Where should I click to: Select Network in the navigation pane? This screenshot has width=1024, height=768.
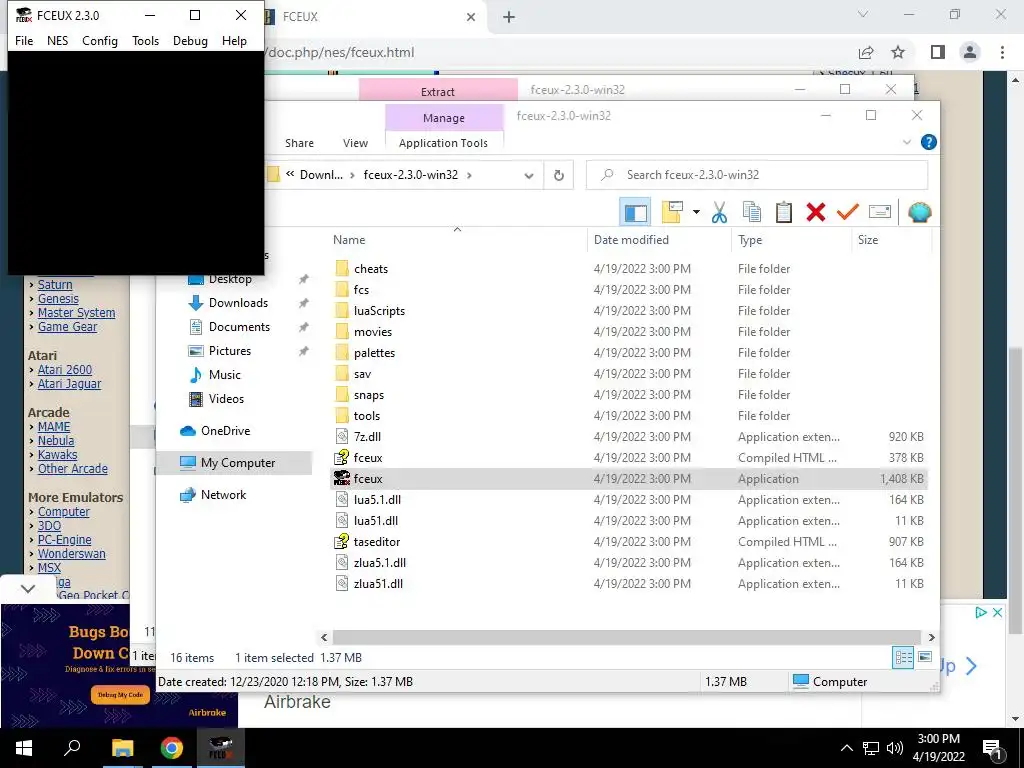223,495
